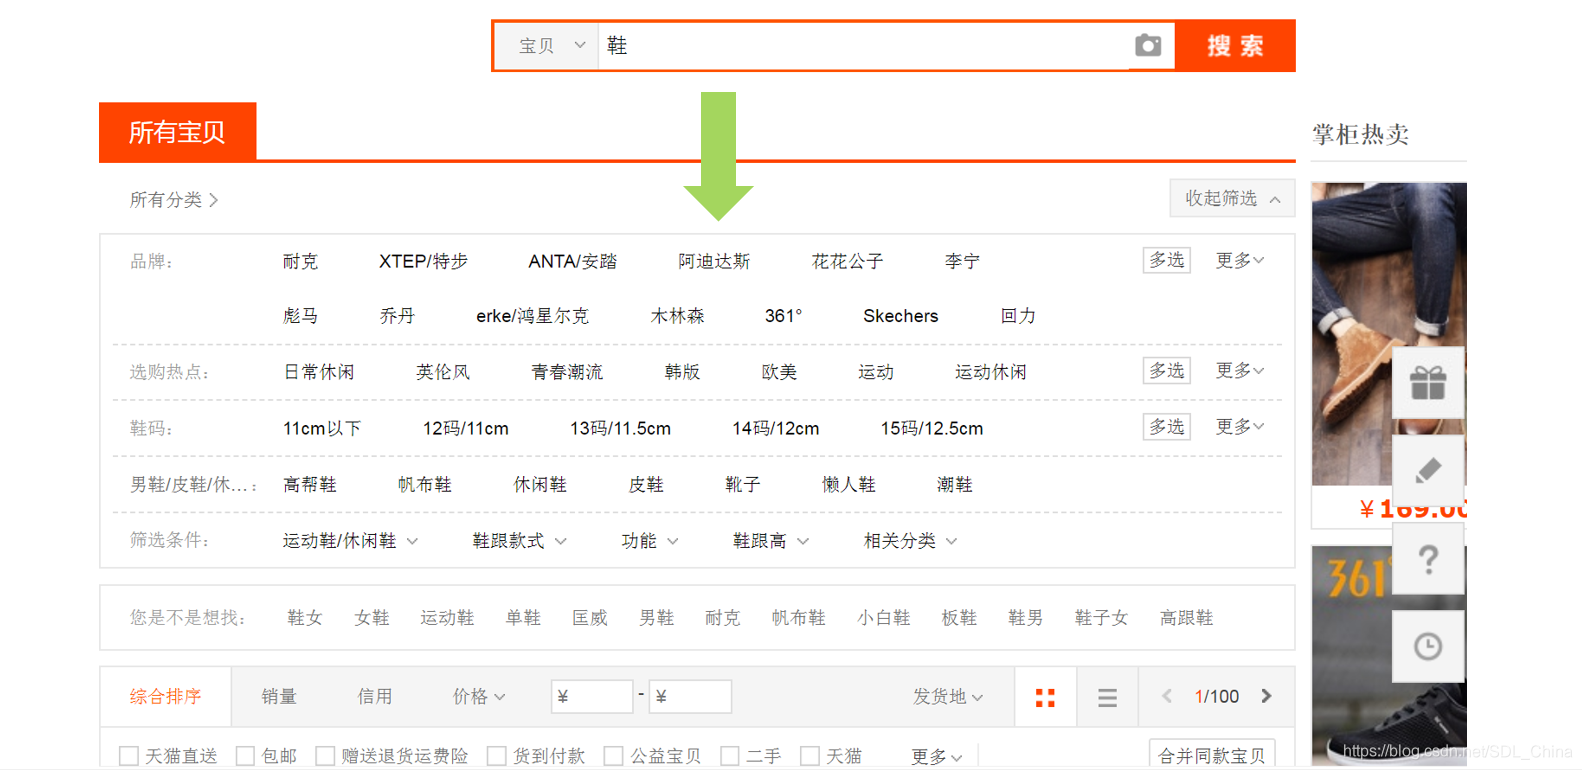The width and height of the screenshot is (1582, 770).
Task: Select shoe size 13码/11.5cm
Action: [x=621, y=428]
